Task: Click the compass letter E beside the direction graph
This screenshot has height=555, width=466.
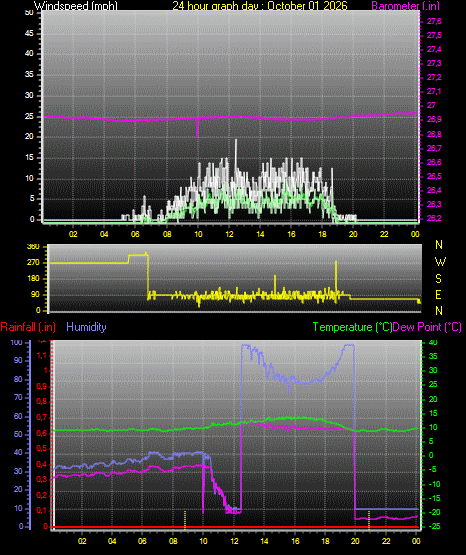Action: point(438,294)
